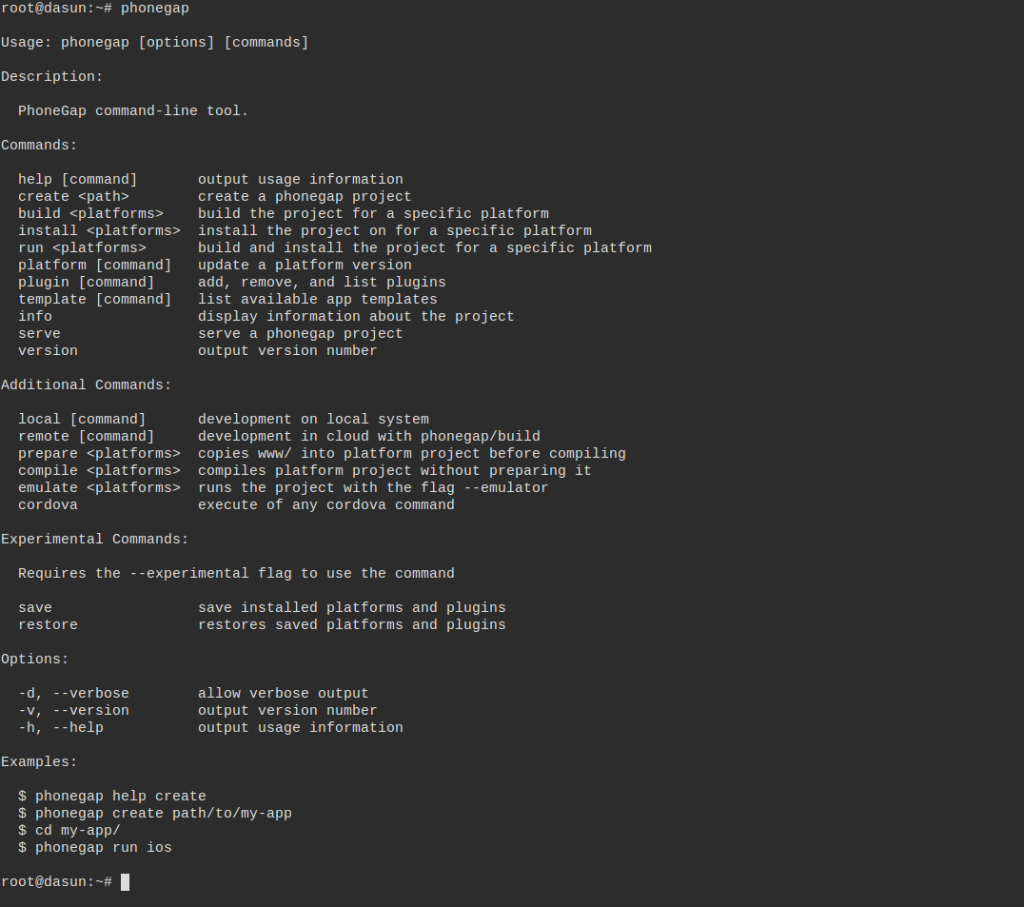Click the 'template [command]' entry
Image resolution: width=1024 pixels, height=907 pixels.
coord(95,299)
